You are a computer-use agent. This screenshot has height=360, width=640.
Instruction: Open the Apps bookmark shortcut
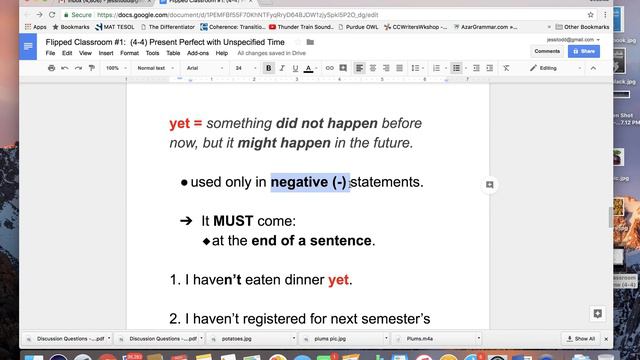pos(36,27)
